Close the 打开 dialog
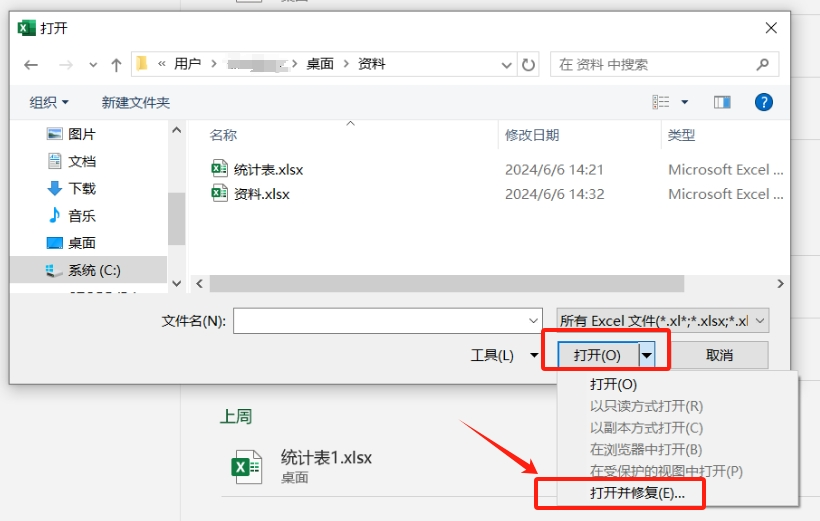820x521 pixels. point(771,28)
